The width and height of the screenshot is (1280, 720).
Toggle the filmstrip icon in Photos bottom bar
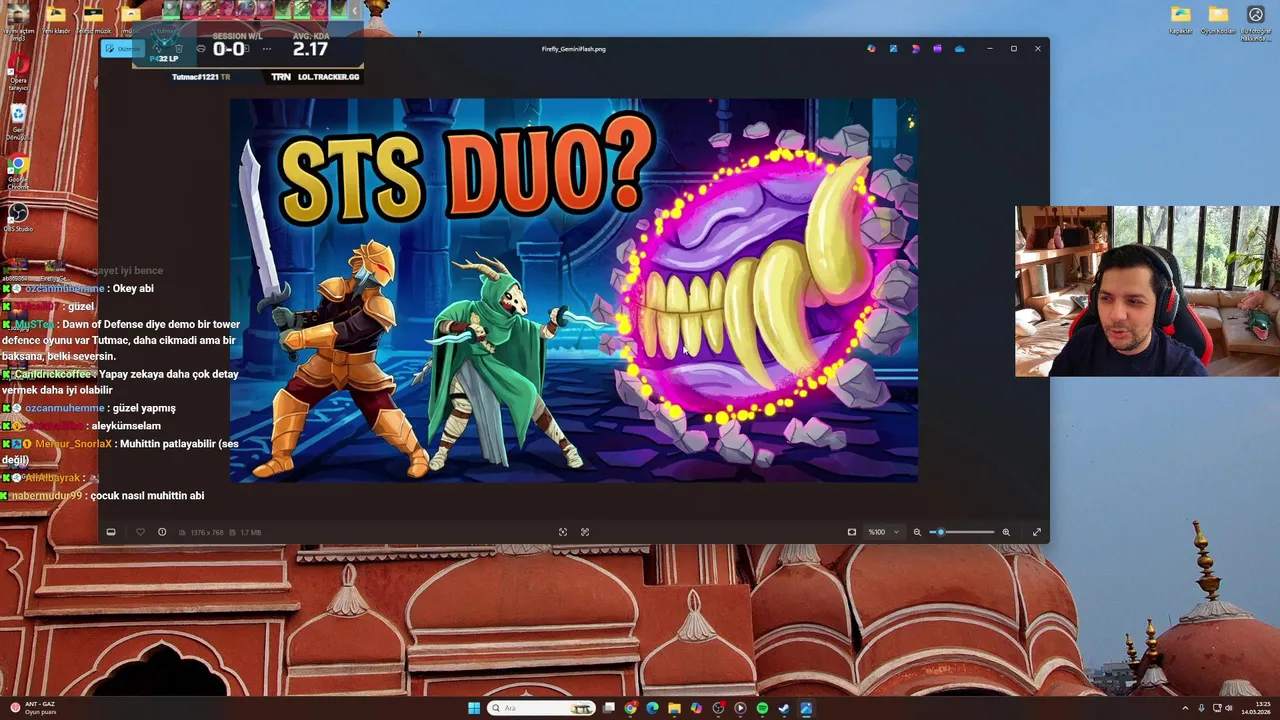tap(111, 532)
